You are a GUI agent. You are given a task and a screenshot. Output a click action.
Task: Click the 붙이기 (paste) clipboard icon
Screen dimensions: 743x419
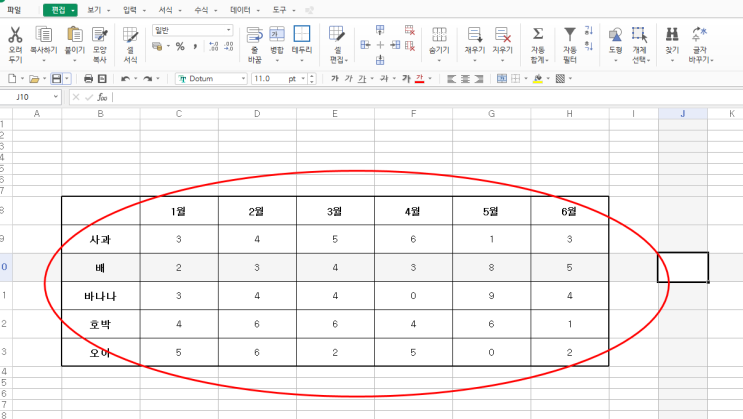point(74,35)
